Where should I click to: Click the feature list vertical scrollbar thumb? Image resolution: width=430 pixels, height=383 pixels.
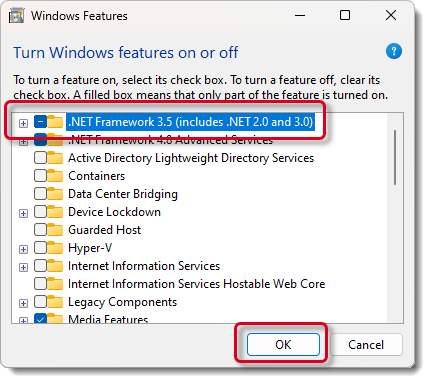click(x=395, y=157)
